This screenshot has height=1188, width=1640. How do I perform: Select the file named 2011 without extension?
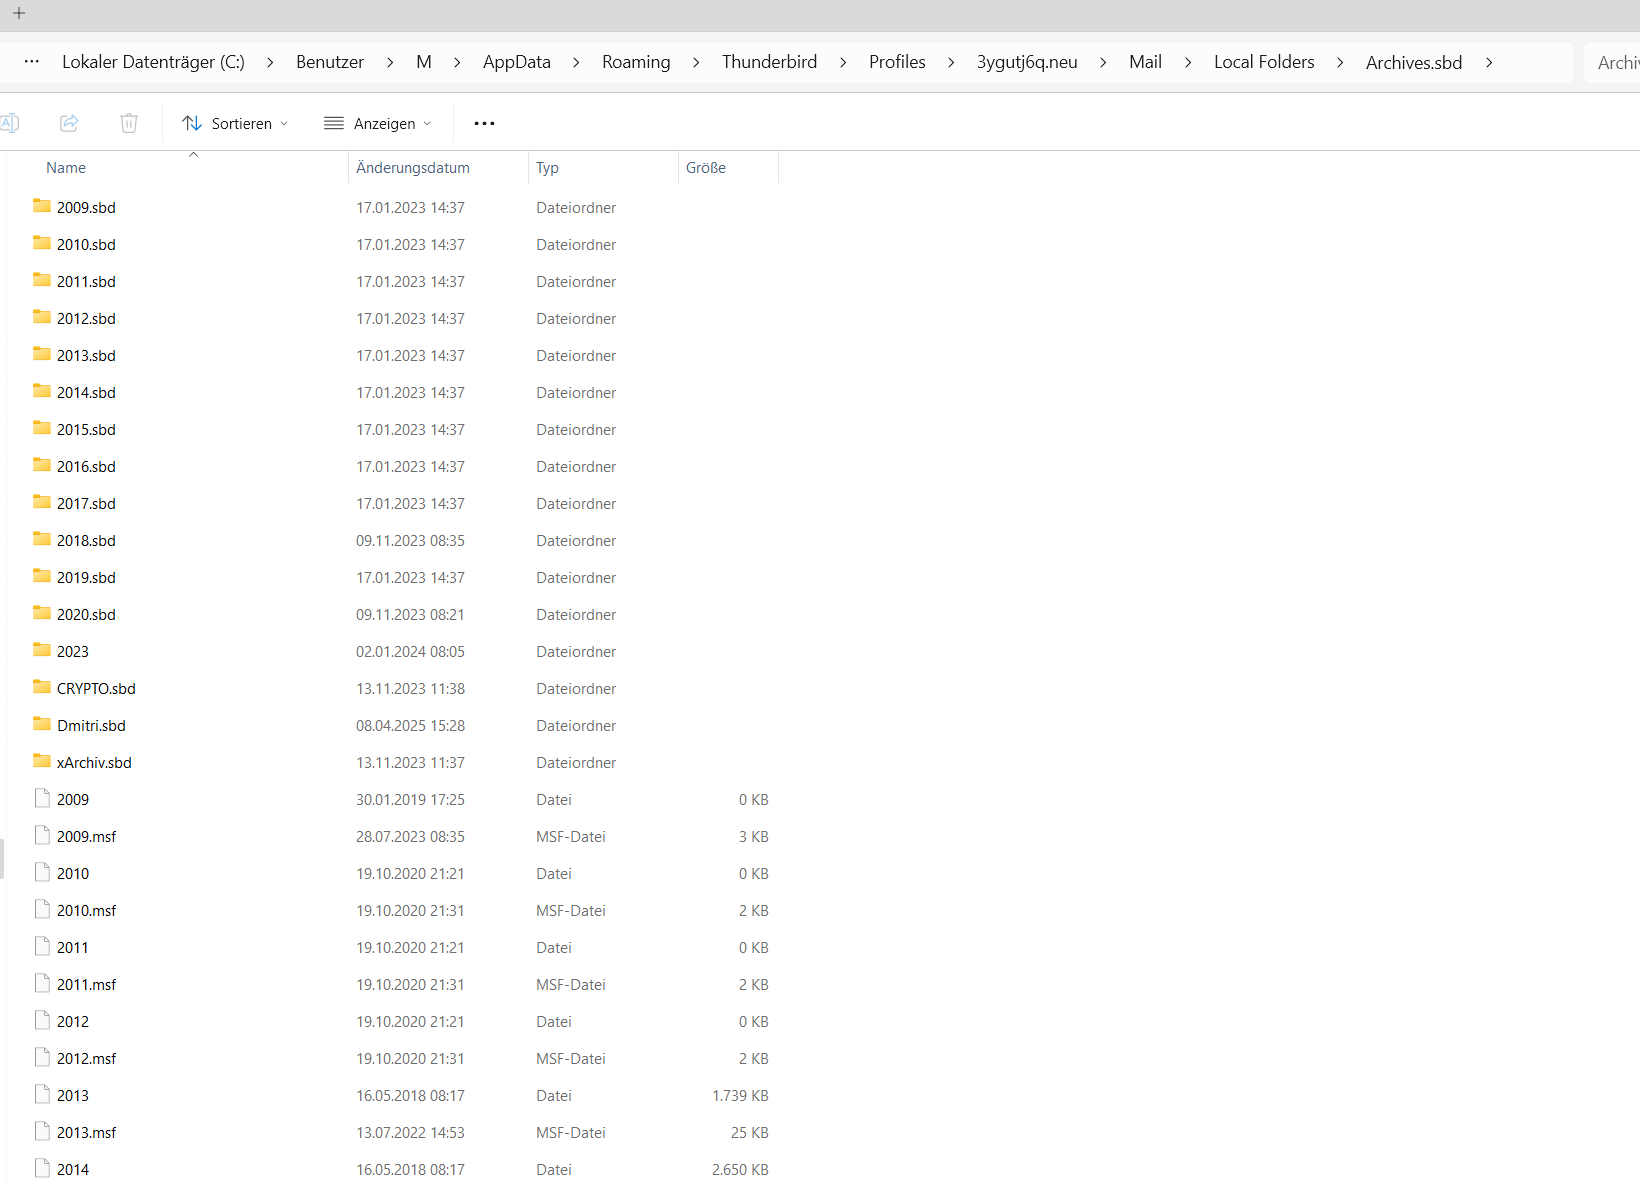tap(73, 948)
